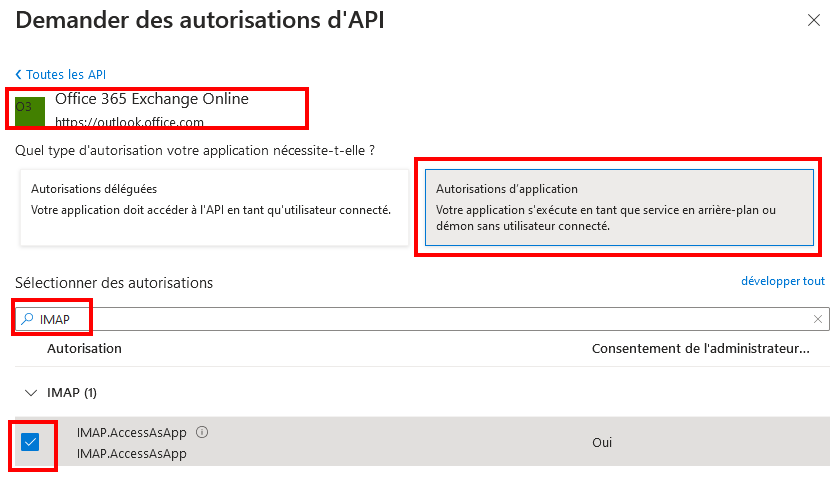Viewport: 834px width, 486px height.
Task: Go back to Toutes les API
Action: click(x=61, y=74)
